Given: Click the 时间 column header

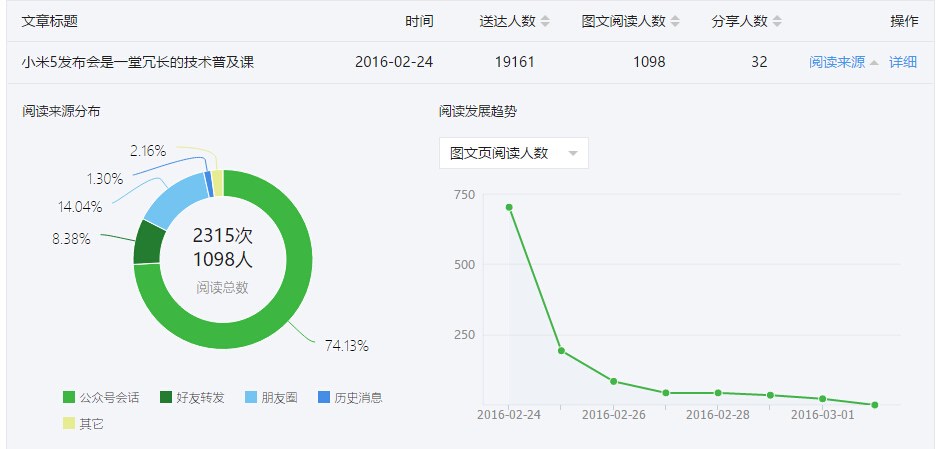Looking at the screenshot, I should [419, 22].
